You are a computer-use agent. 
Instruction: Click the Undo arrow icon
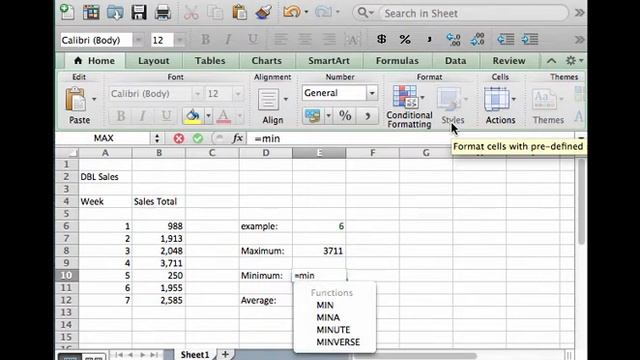click(x=291, y=12)
